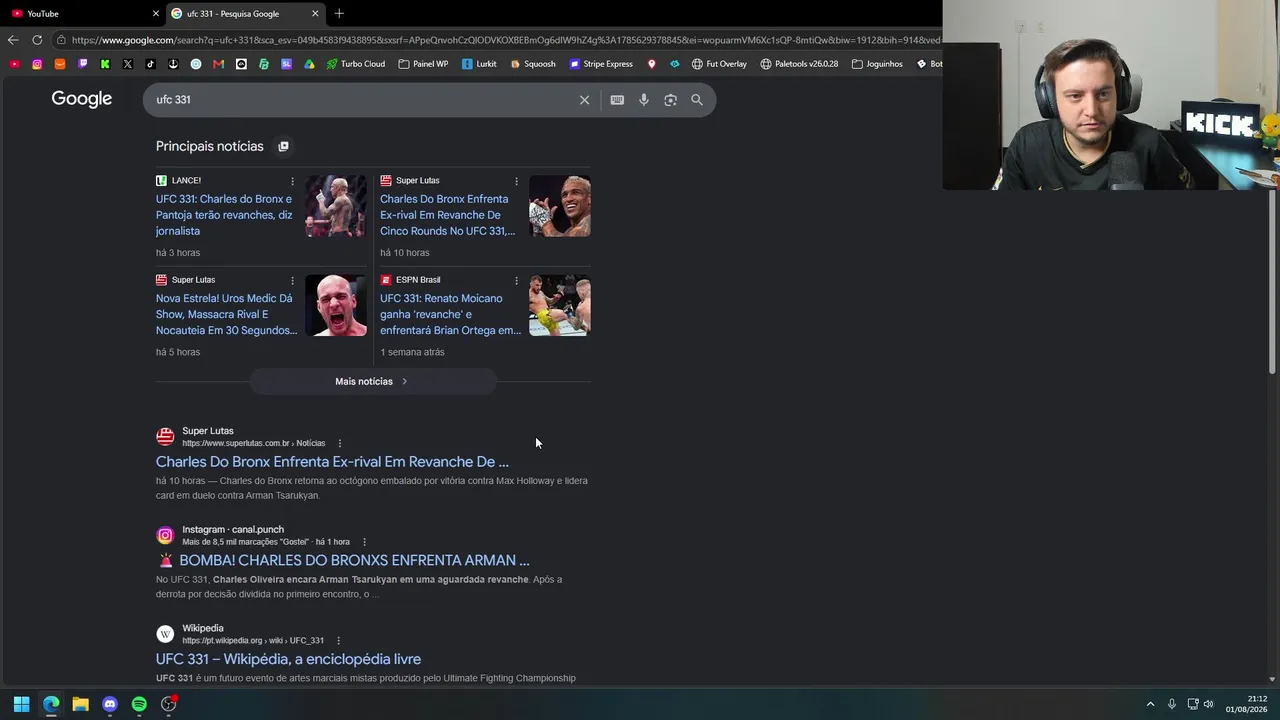Viewport: 1280px width, 720px height.
Task: Open the on-screen keyboard input tool
Action: [x=617, y=100]
